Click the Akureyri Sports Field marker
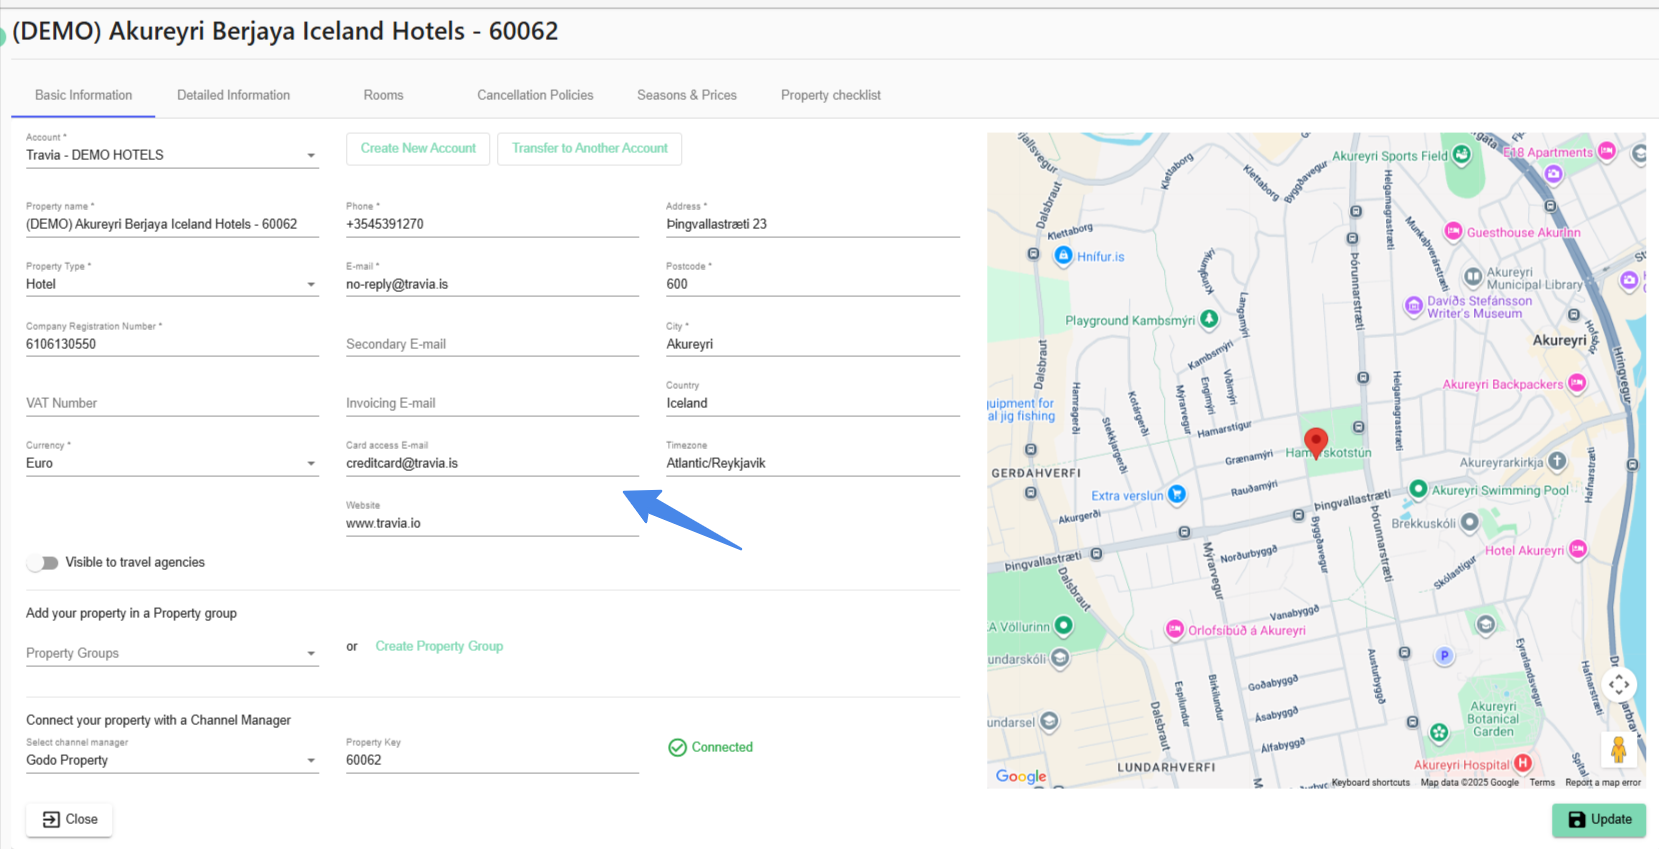 1462,154
